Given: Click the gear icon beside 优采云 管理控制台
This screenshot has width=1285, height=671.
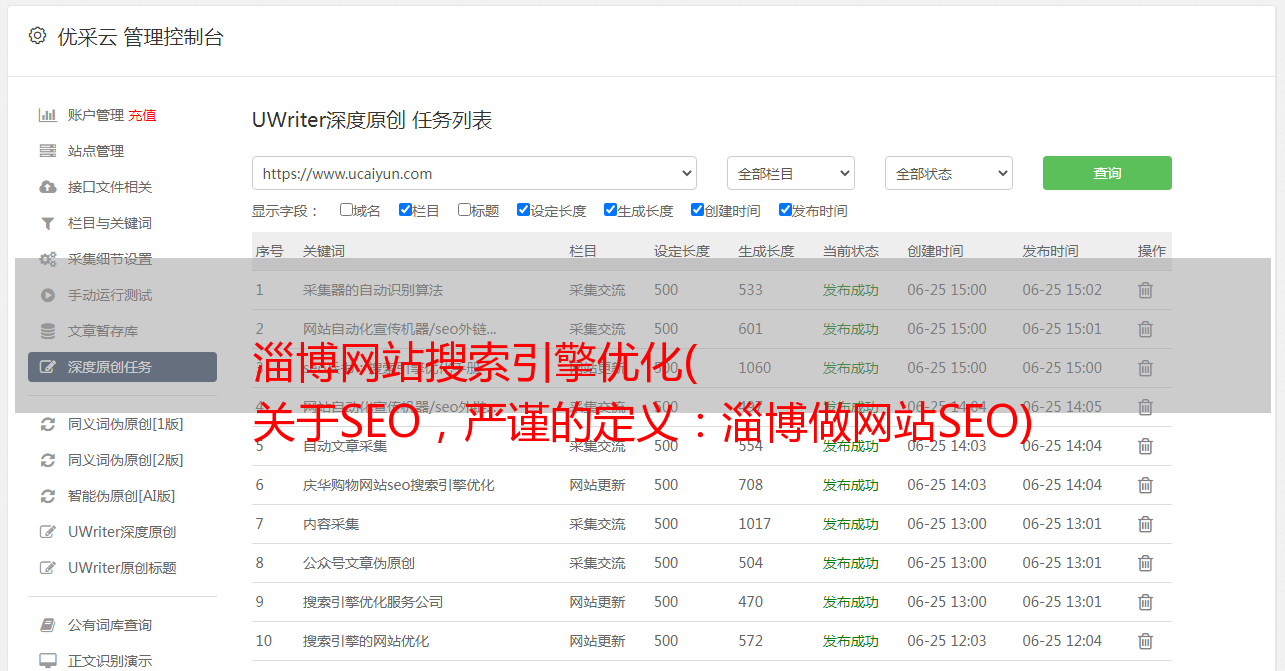Looking at the screenshot, I should click(x=37, y=36).
